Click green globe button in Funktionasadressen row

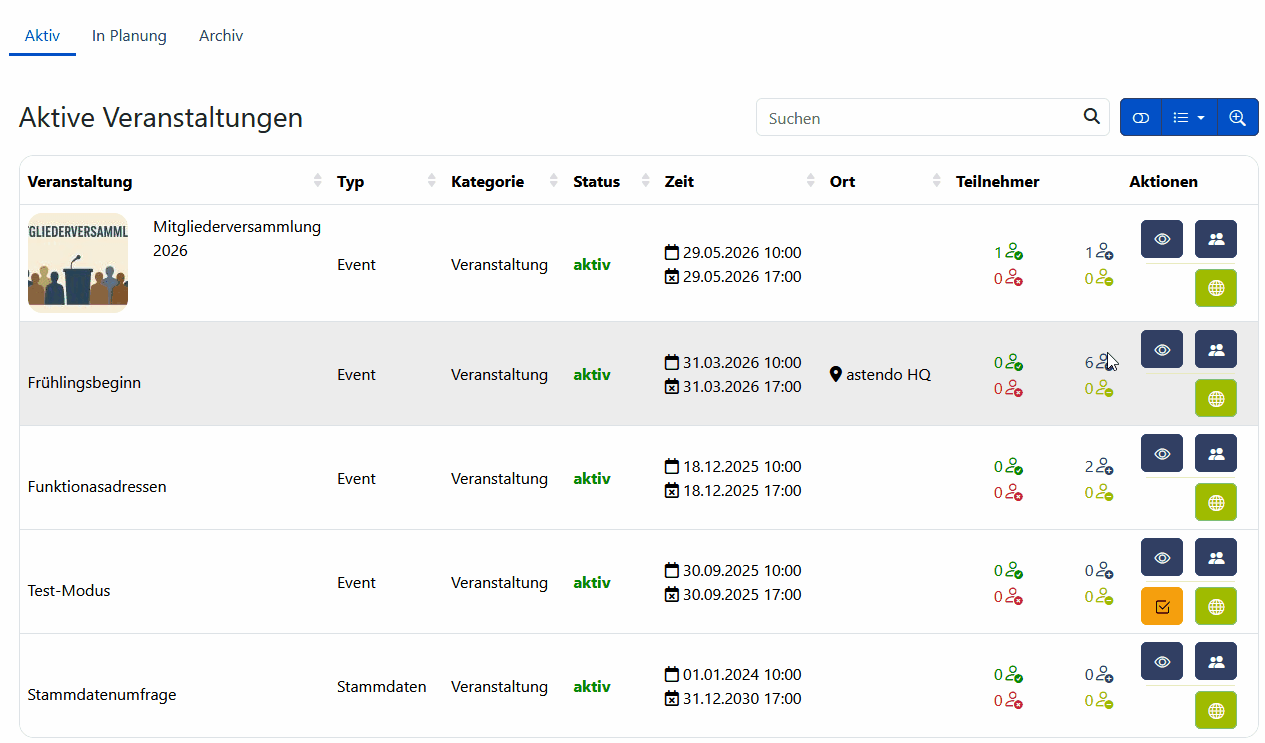point(1215,502)
